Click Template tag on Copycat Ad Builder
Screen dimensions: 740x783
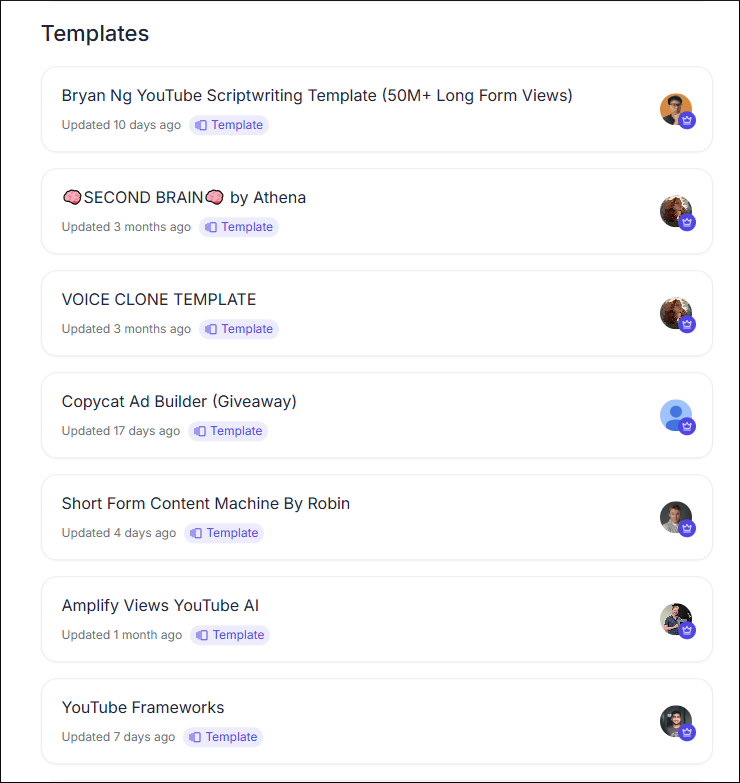coord(228,431)
